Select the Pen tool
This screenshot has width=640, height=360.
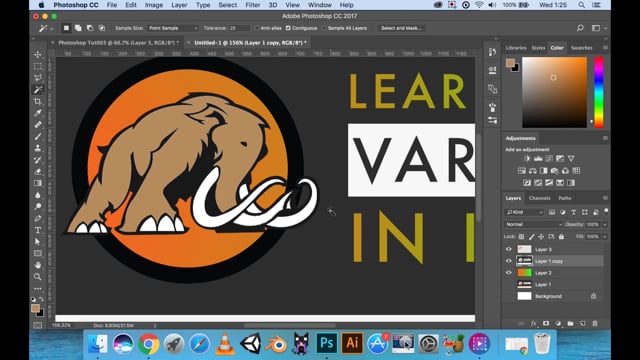point(38,218)
